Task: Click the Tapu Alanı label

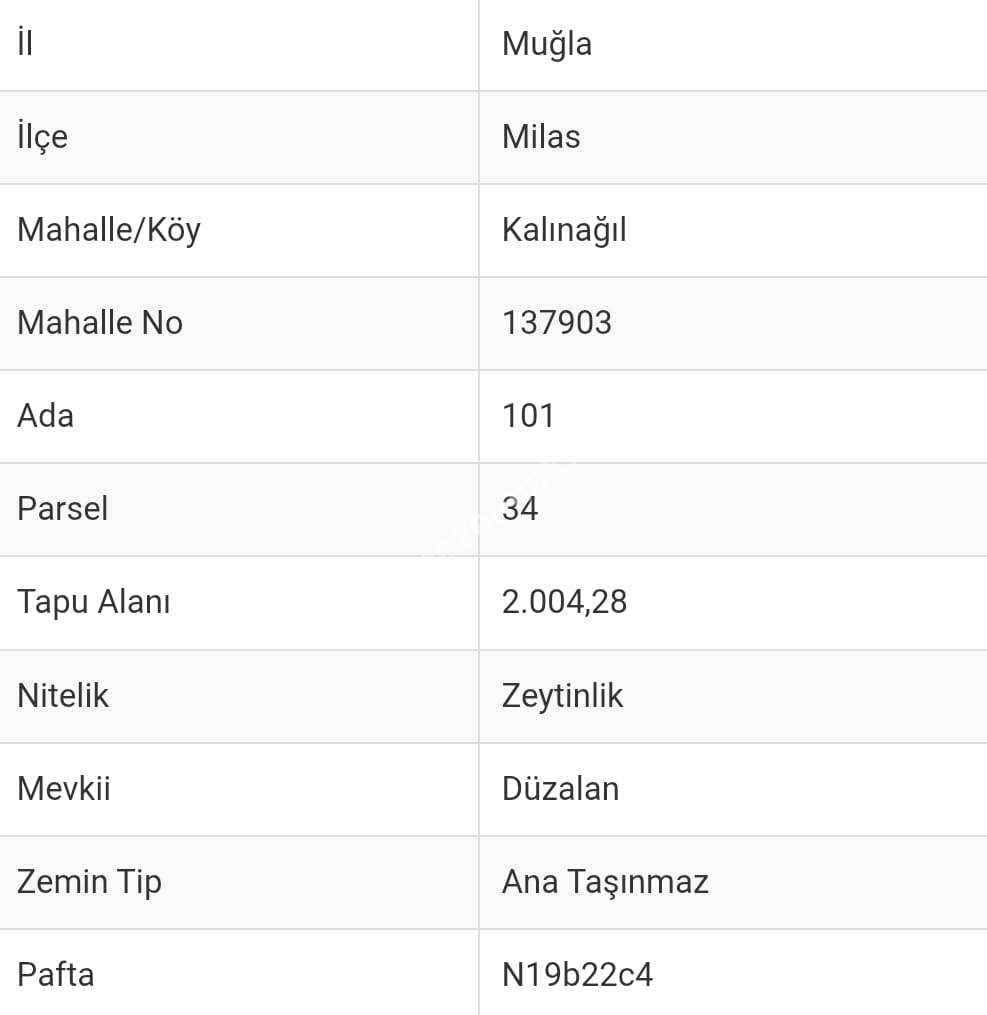Action: (x=93, y=602)
